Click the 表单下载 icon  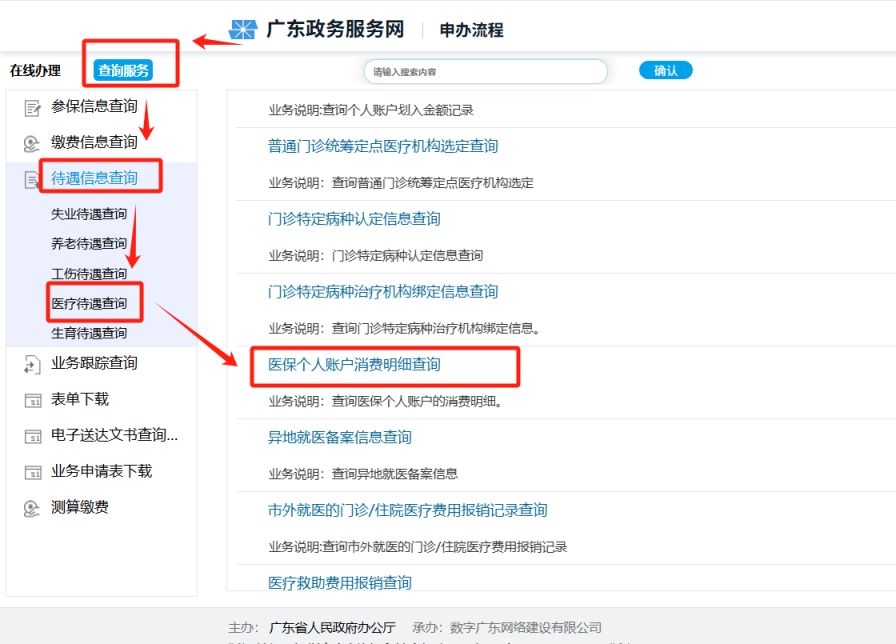32,400
